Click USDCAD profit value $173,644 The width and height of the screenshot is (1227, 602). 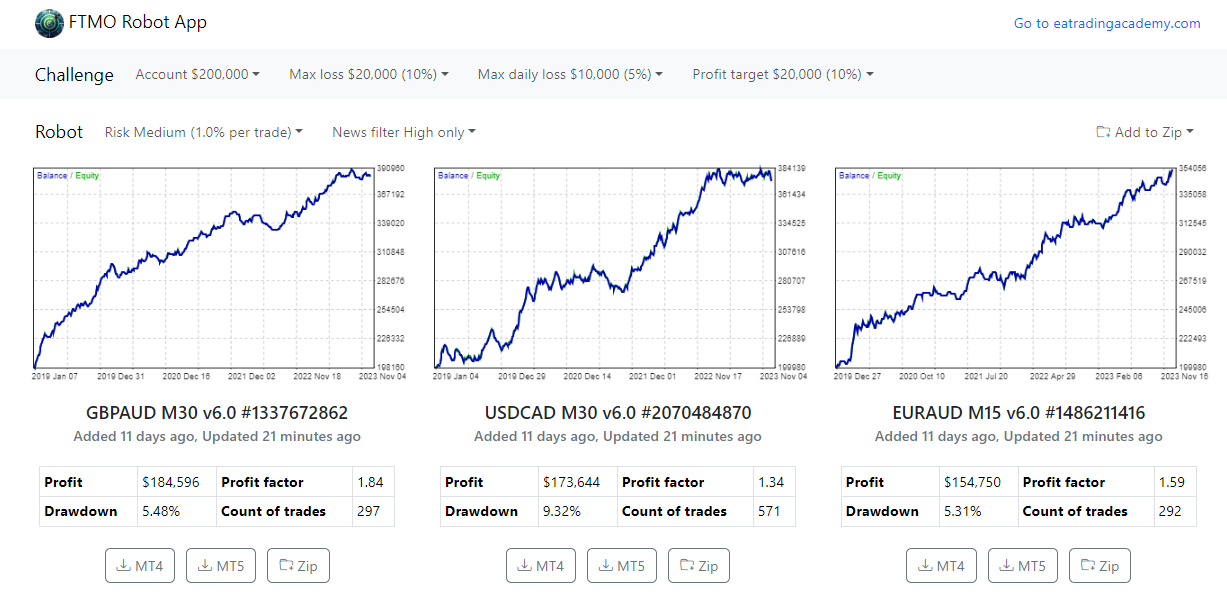(572, 482)
